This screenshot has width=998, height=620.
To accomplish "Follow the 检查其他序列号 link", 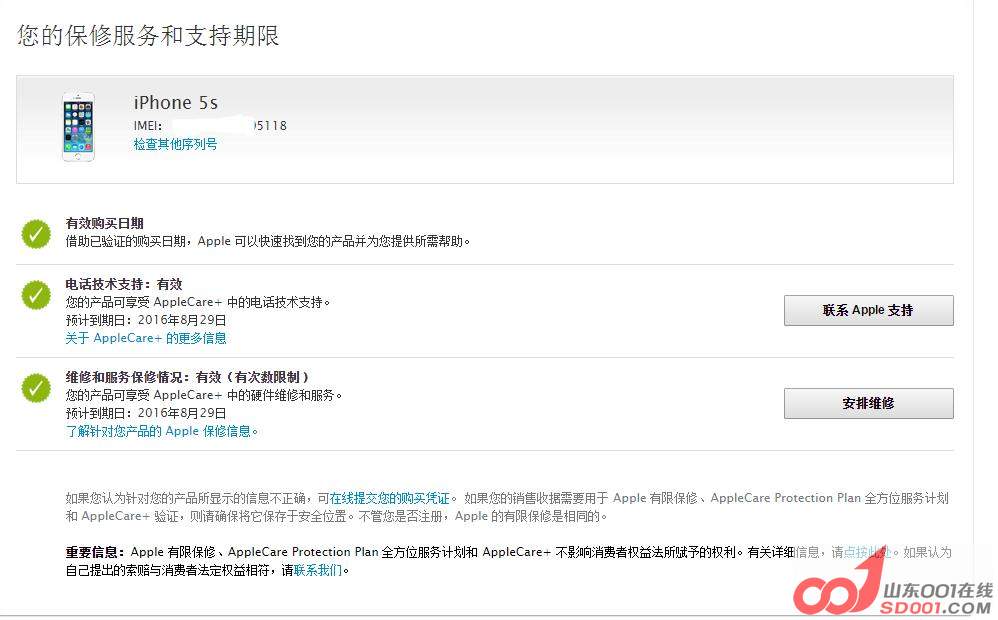I will click(x=175, y=144).
